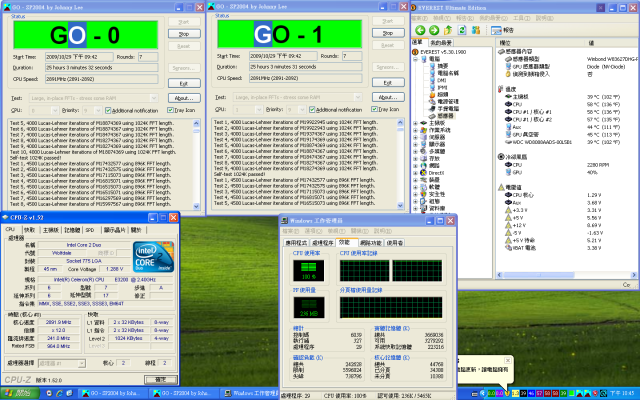Click Stop button in GO - 0 window
This screenshot has height=400, width=640.
(x=184, y=34)
